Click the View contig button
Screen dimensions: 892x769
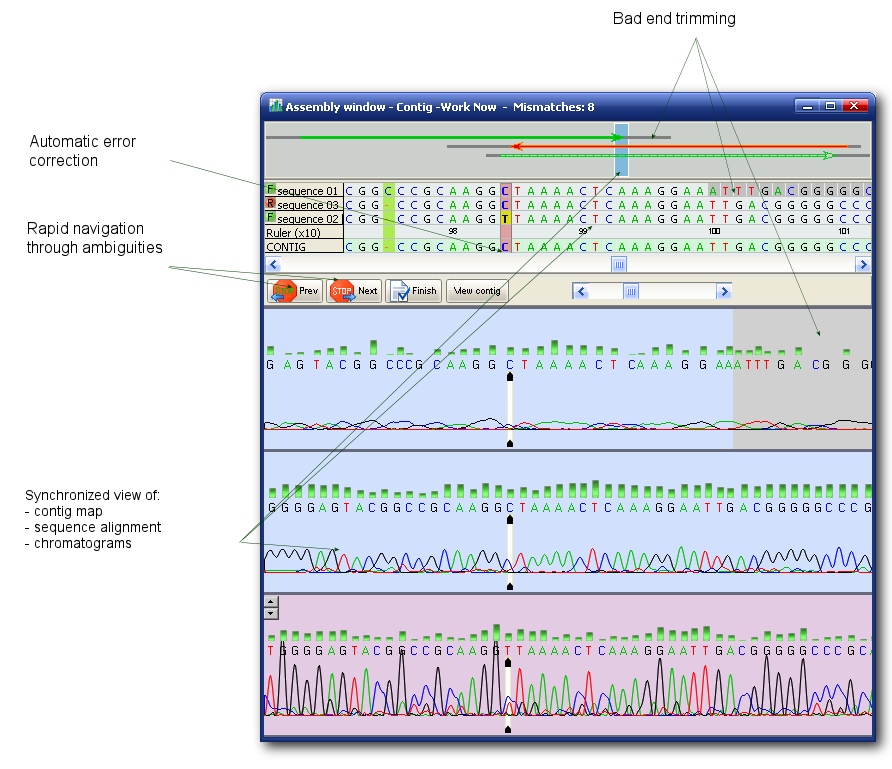coord(477,291)
